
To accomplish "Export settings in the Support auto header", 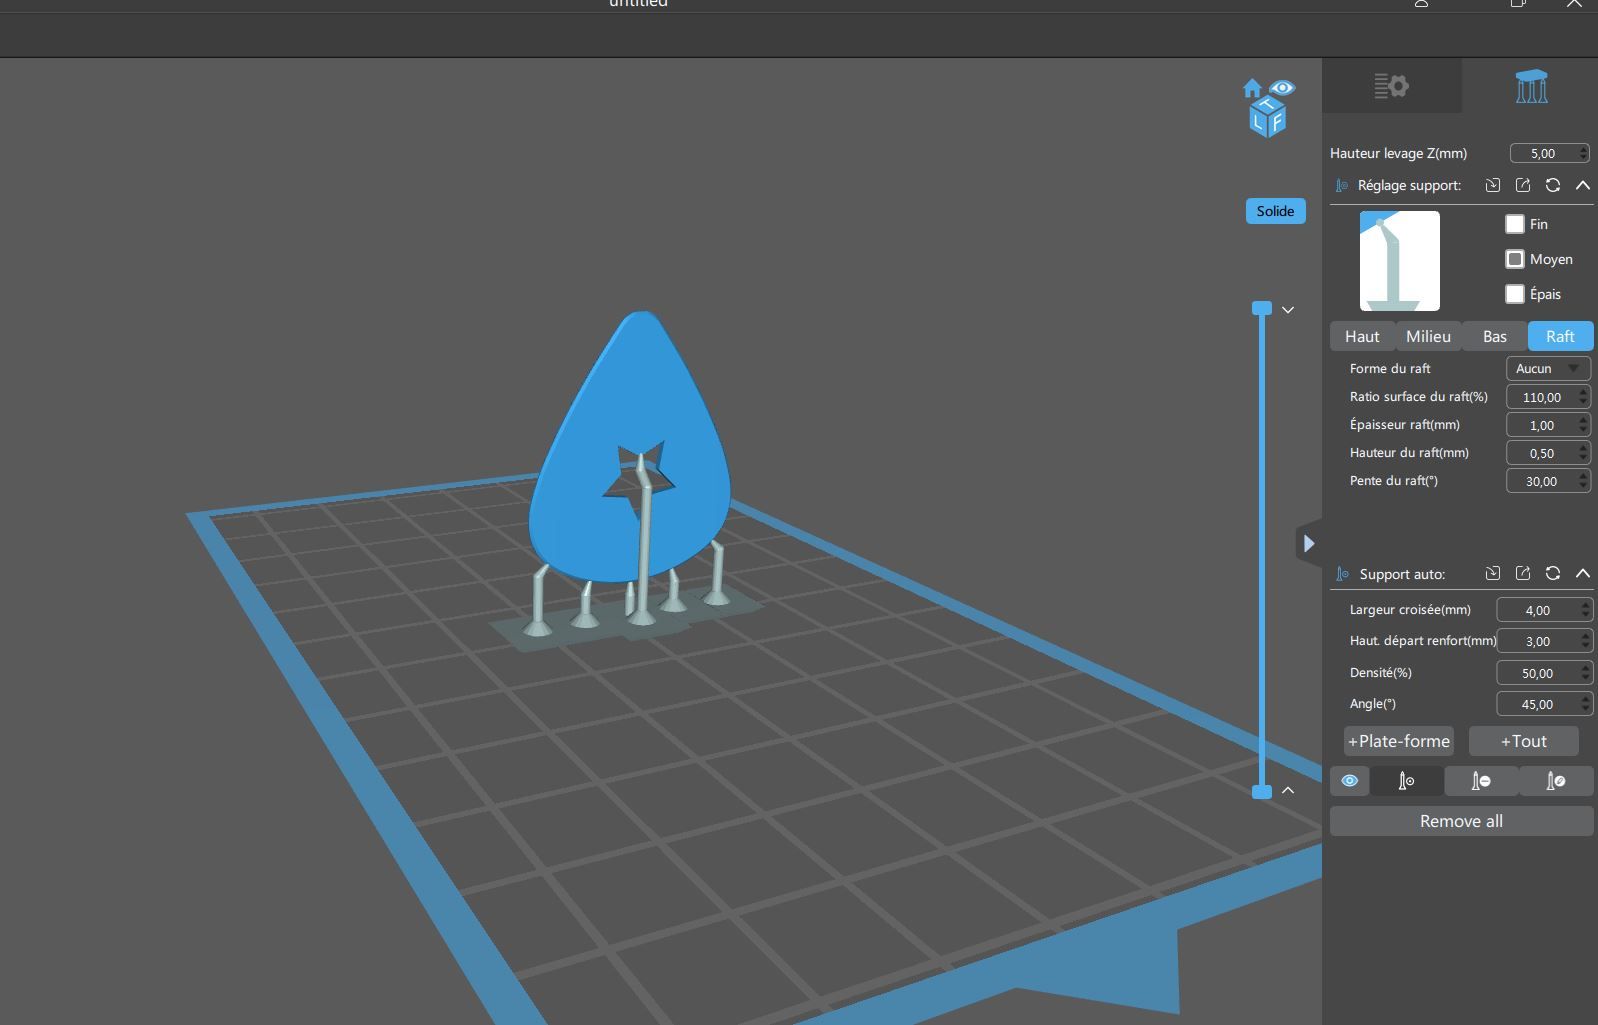I will tap(1523, 573).
